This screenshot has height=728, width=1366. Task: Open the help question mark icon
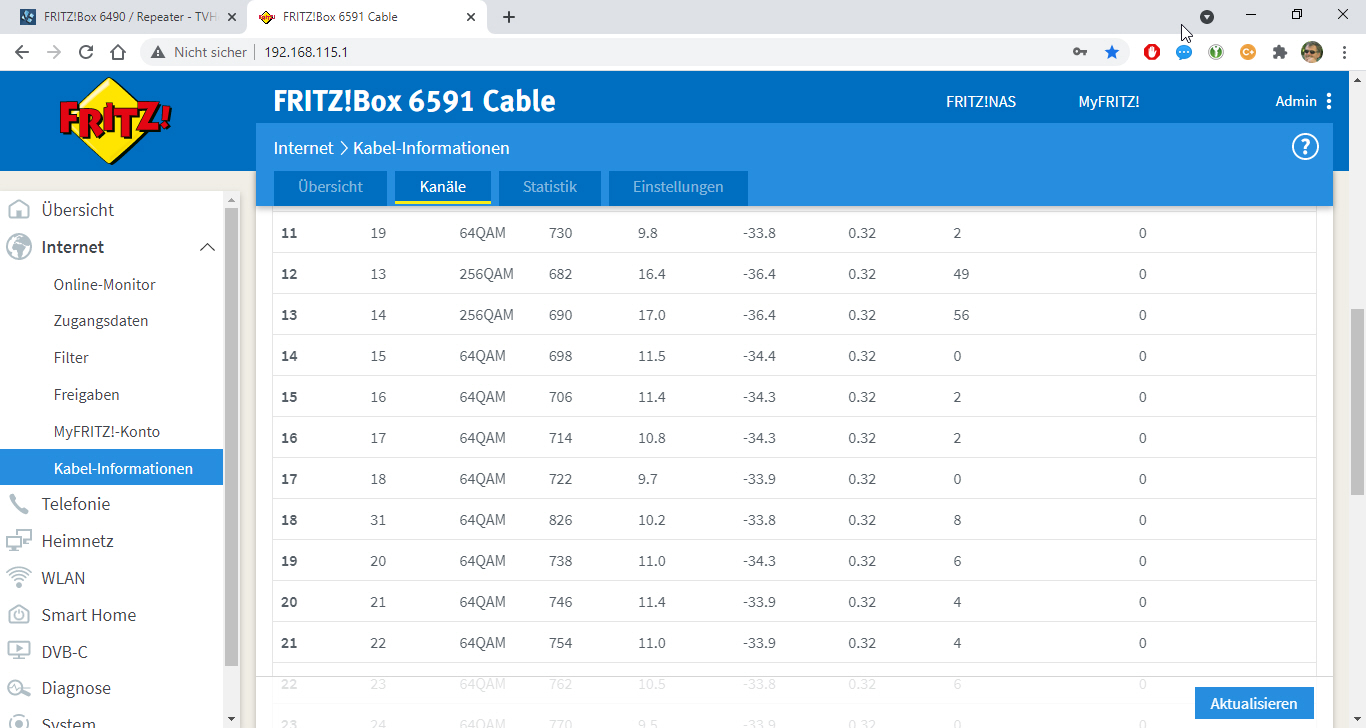(x=1305, y=148)
